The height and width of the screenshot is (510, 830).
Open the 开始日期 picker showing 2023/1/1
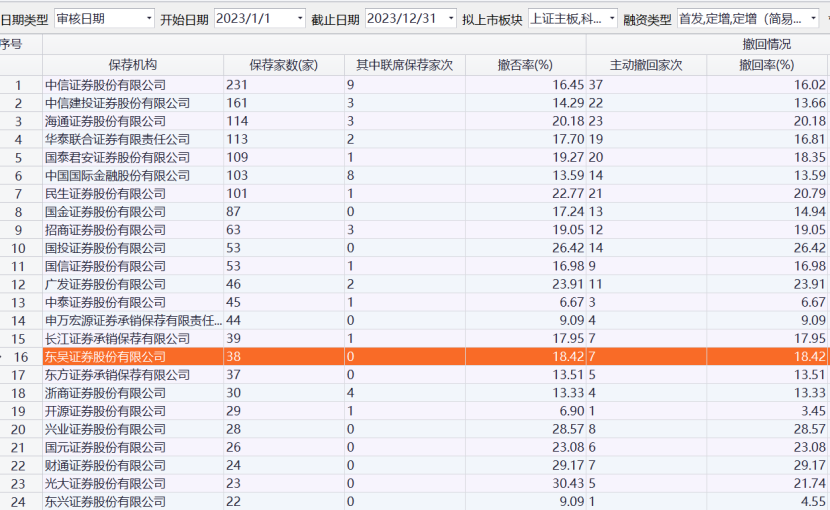pyautogui.click(x=259, y=19)
